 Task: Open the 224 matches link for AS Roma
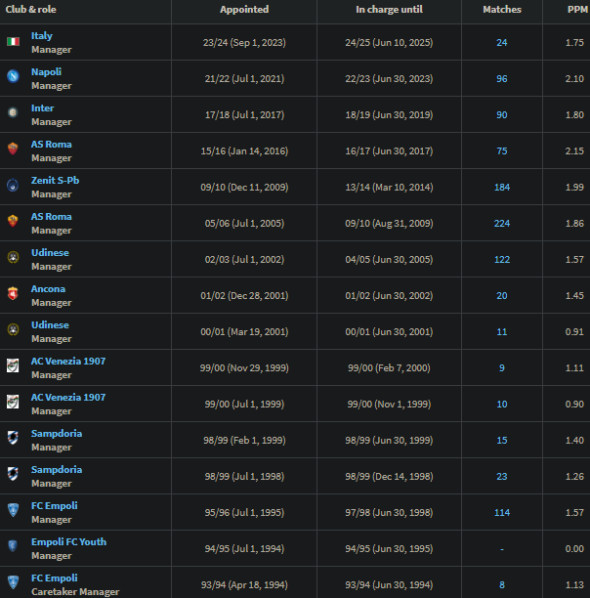point(502,223)
